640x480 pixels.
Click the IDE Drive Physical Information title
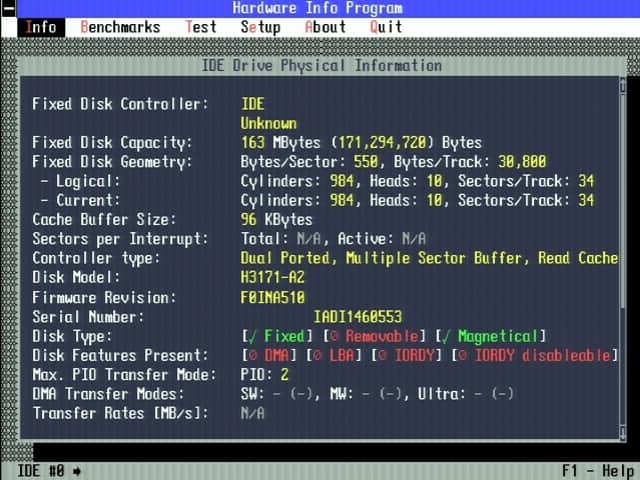(x=322, y=66)
